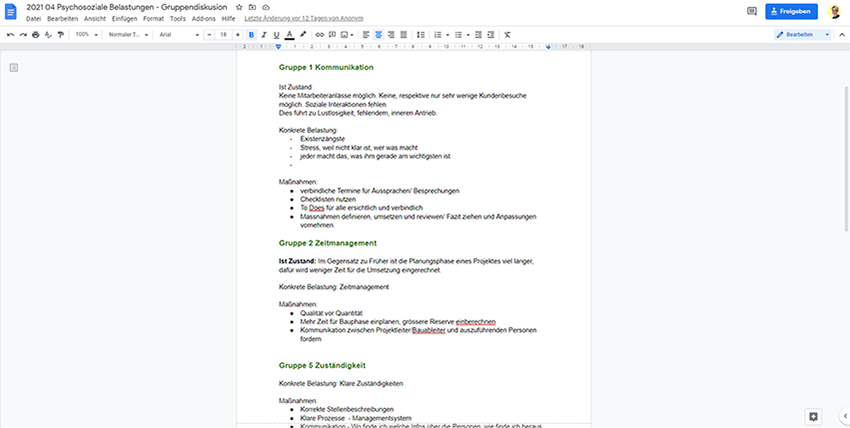Decrease font size with minus button
Image resolution: width=850 pixels, height=428 pixels.
pos(209,35)
